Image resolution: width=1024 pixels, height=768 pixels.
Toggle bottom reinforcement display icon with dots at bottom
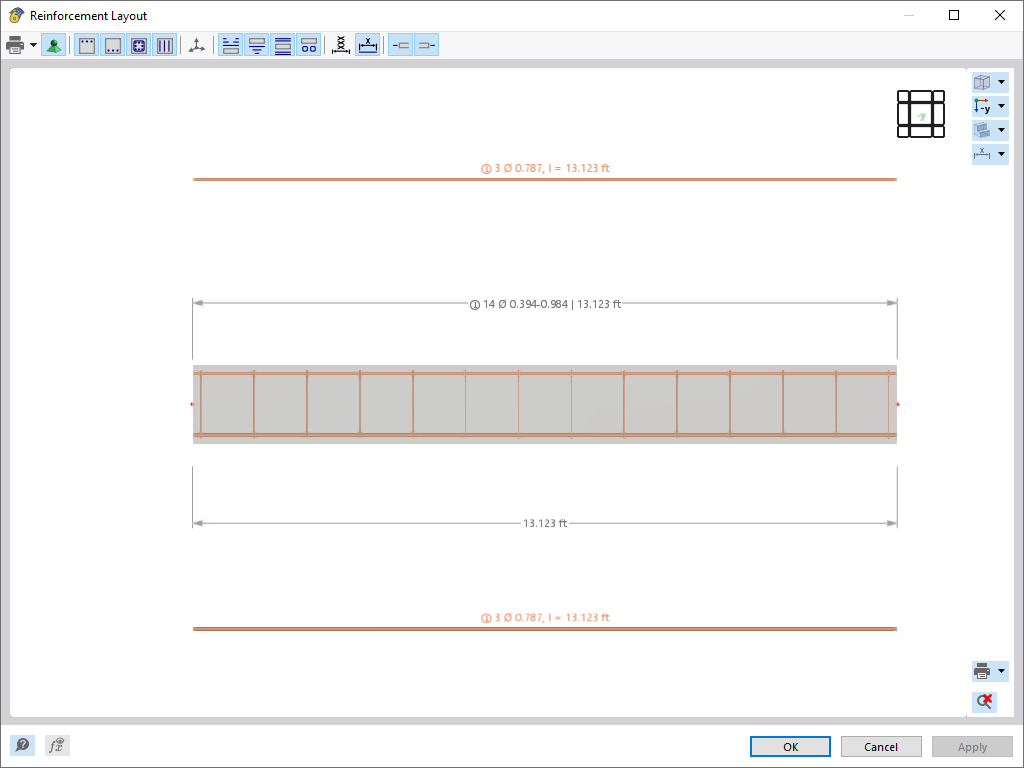[113, 45]
